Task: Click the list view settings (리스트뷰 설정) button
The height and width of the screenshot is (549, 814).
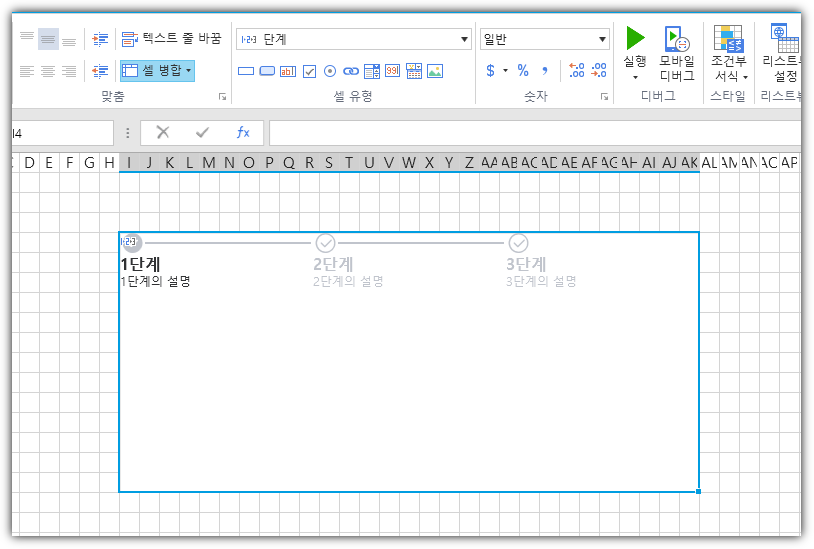Action: point(784,54)
